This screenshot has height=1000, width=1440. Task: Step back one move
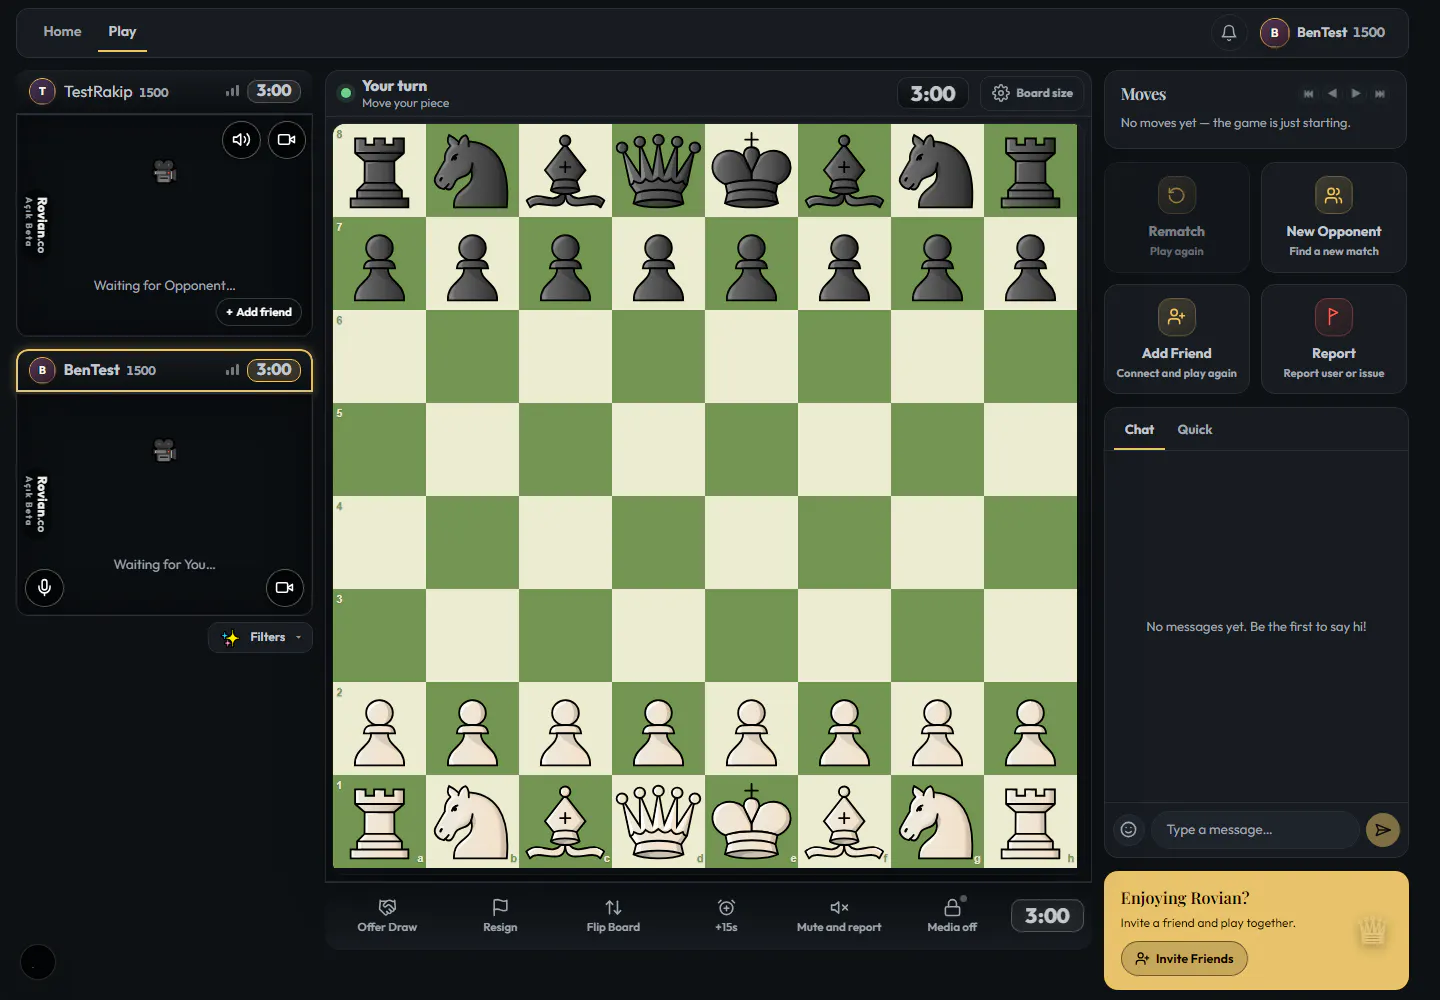pos(1332,94)
